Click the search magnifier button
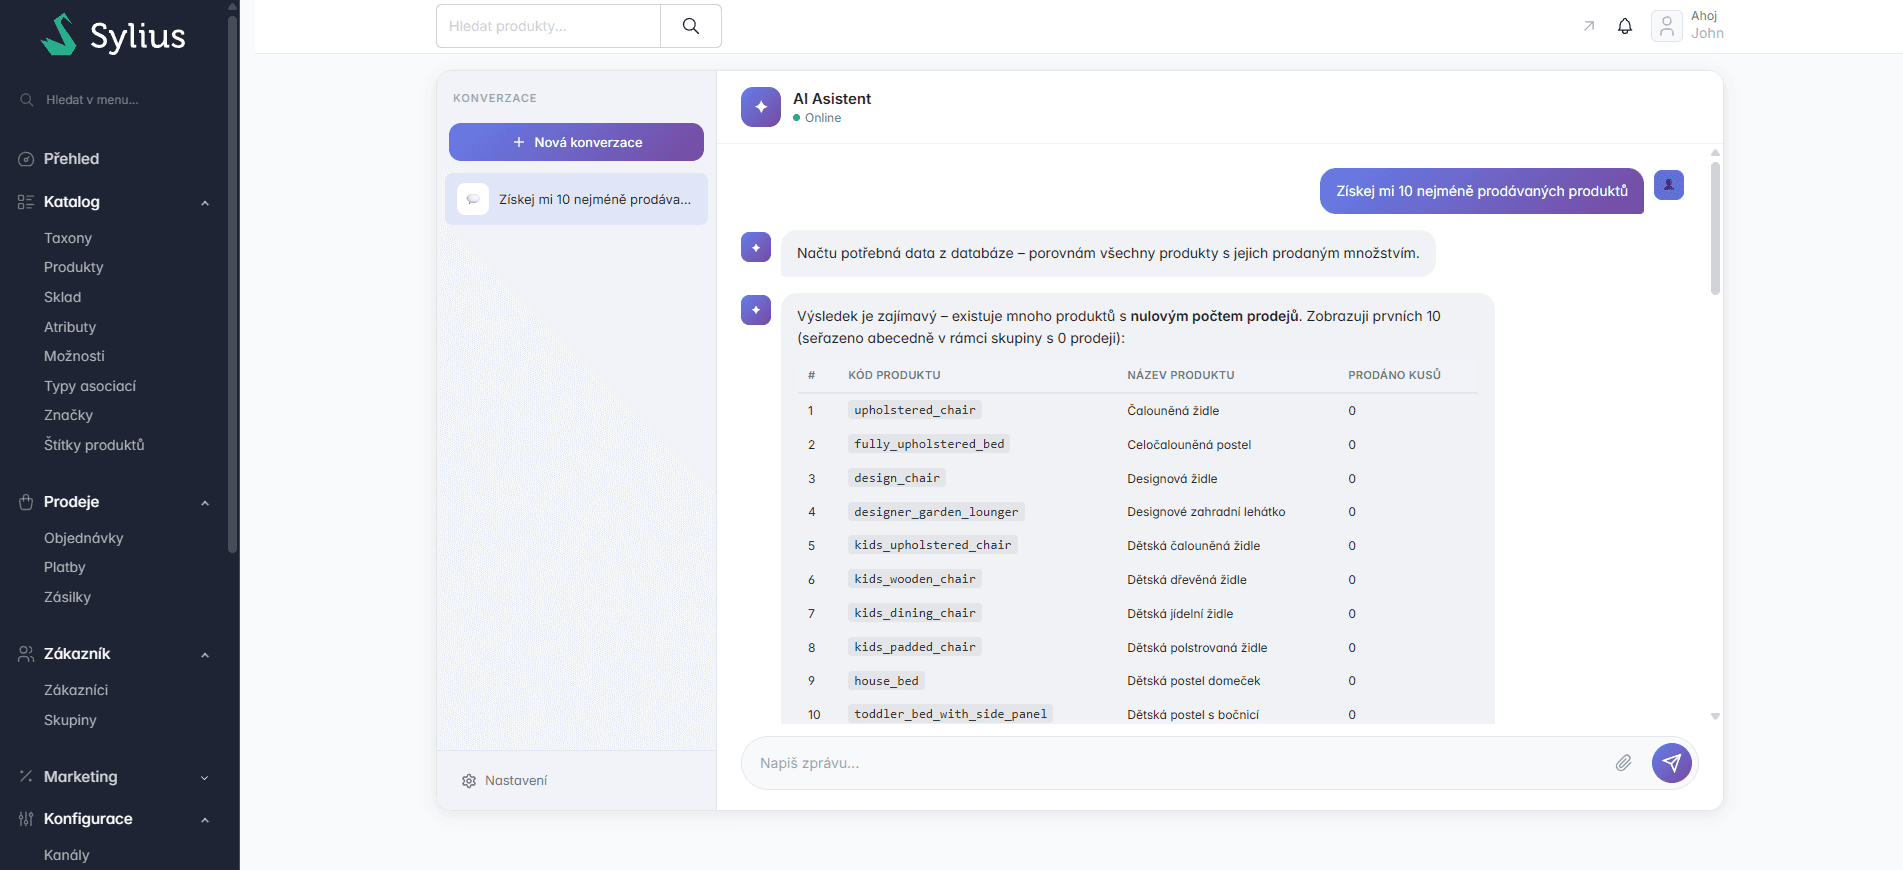 pyautogui.click(x=690, y=26)
